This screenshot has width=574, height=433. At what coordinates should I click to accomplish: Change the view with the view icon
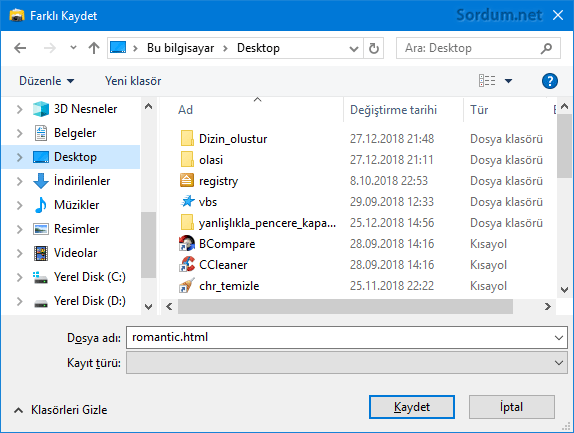pos(487,81)
